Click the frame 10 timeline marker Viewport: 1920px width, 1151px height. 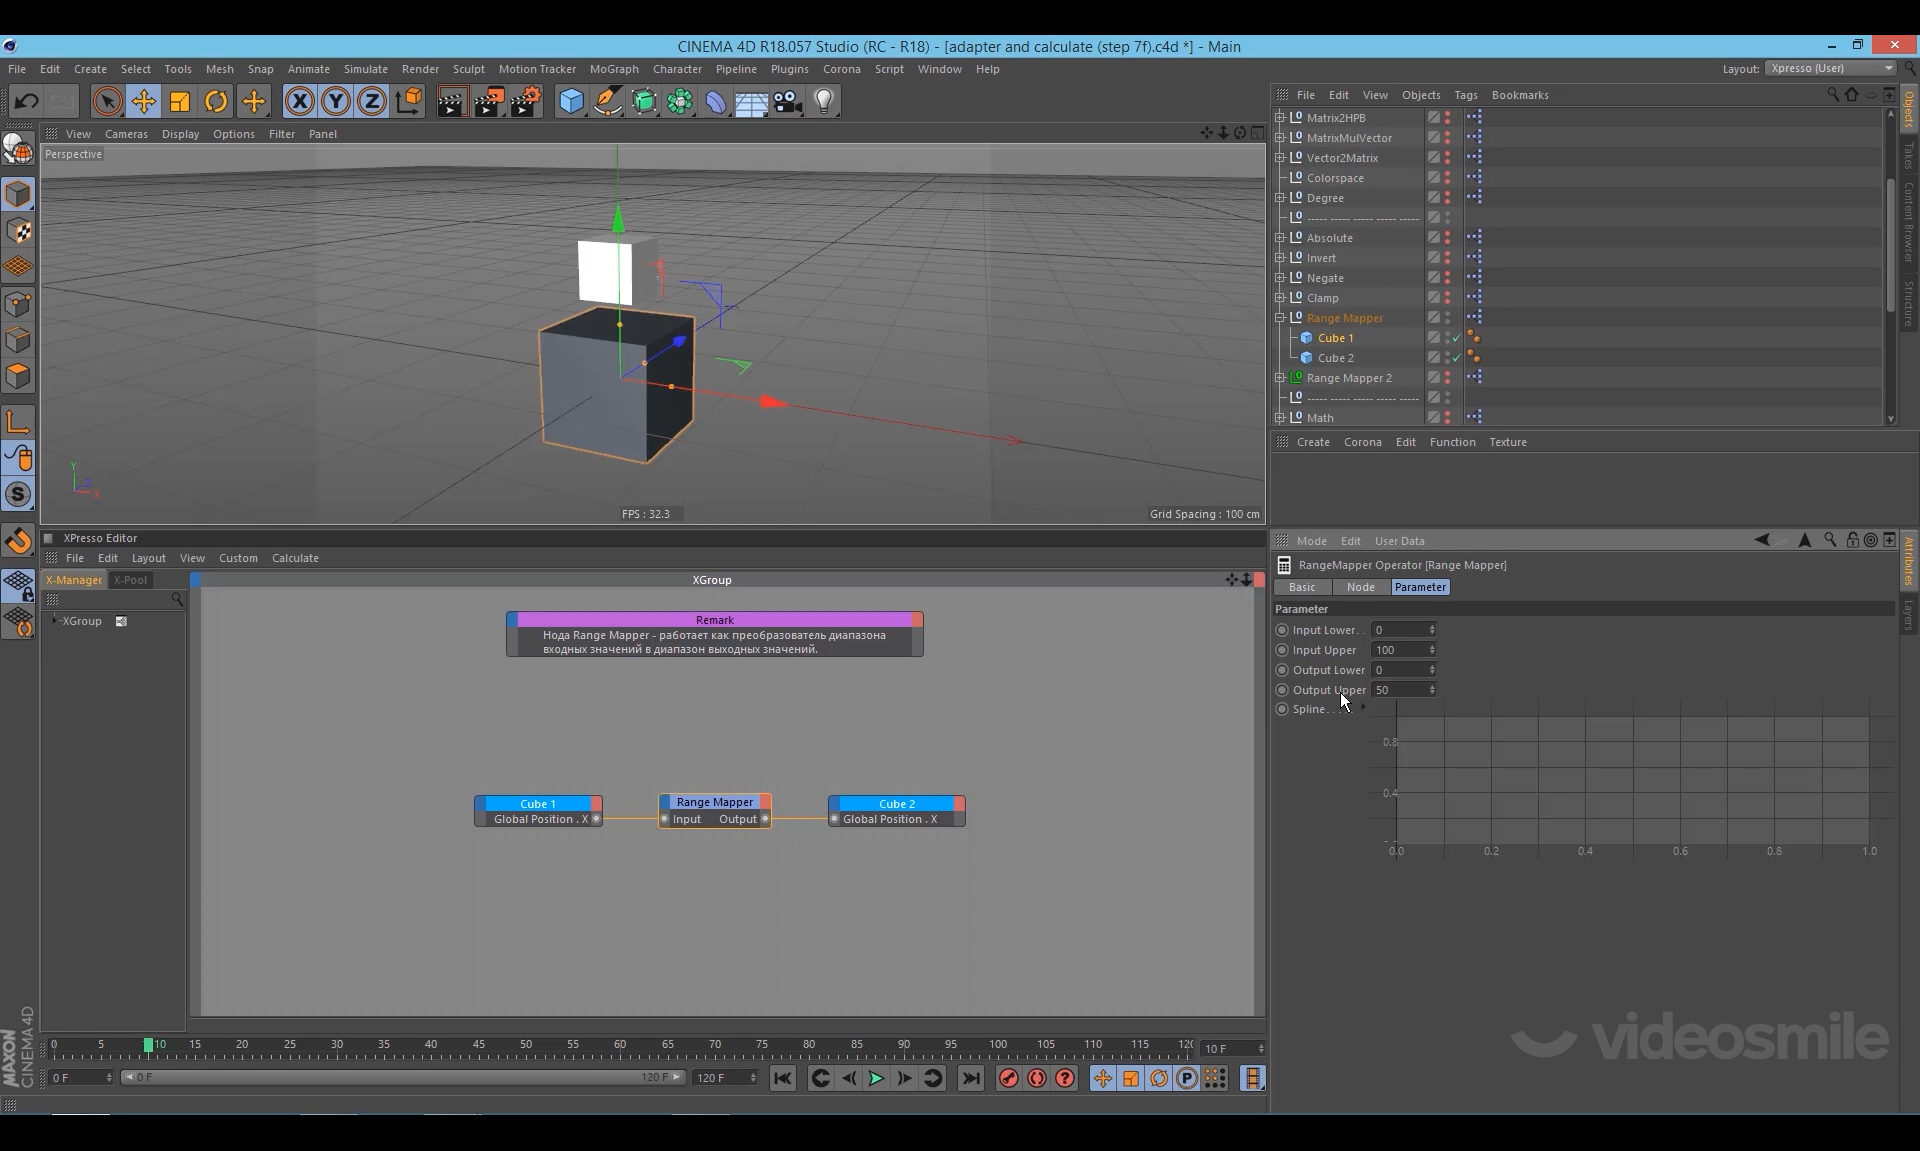pyautogui.click(x=148, y=1045)
